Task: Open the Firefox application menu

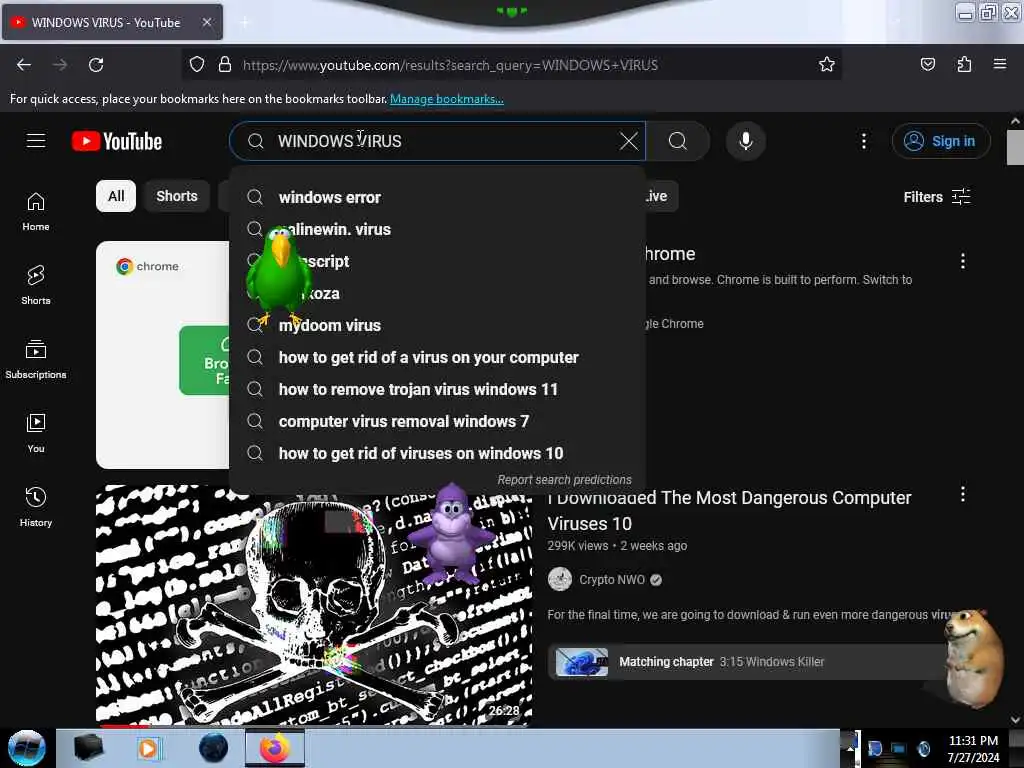Action: (1000, 64)
